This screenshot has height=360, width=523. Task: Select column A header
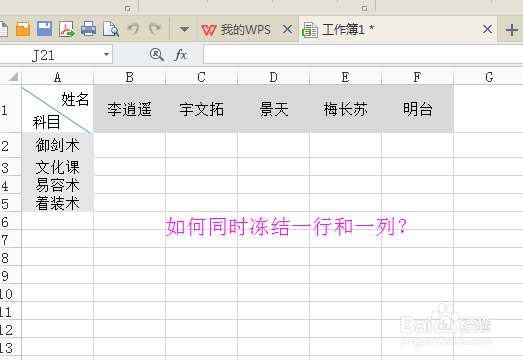[x=57, y=77]
